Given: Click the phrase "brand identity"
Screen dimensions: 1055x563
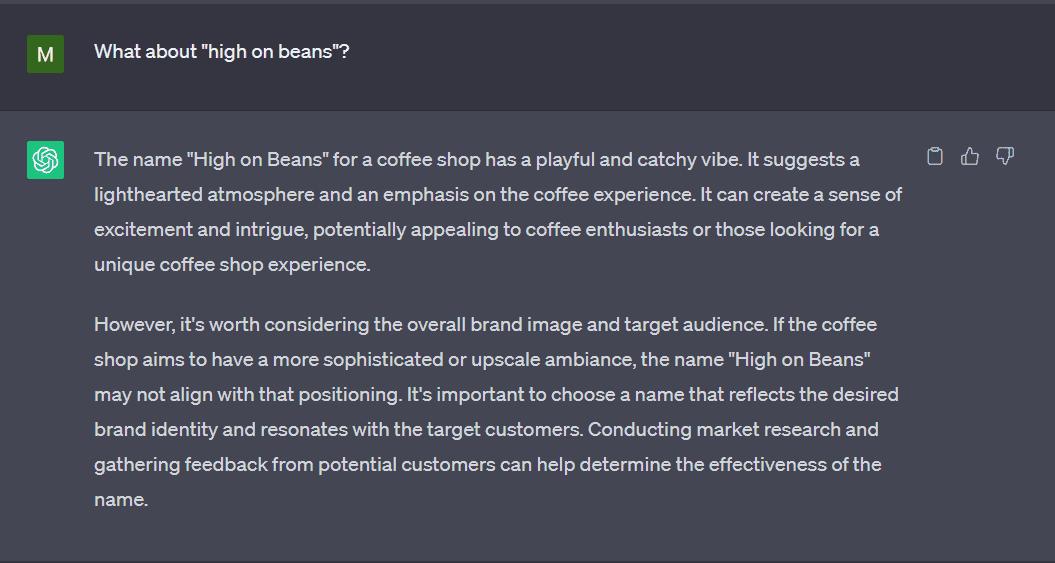Looking at the screenshot, I should click(150, 430).
